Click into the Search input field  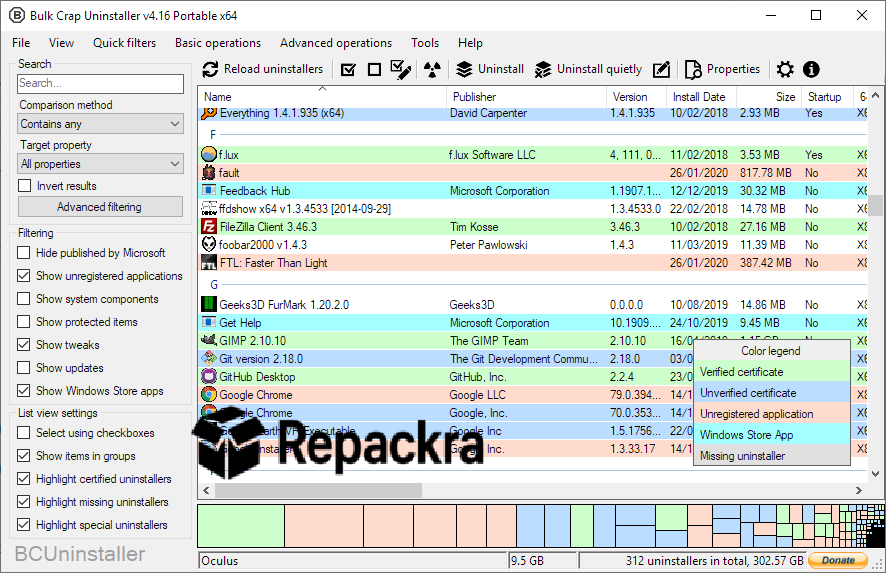click(100, 83)
